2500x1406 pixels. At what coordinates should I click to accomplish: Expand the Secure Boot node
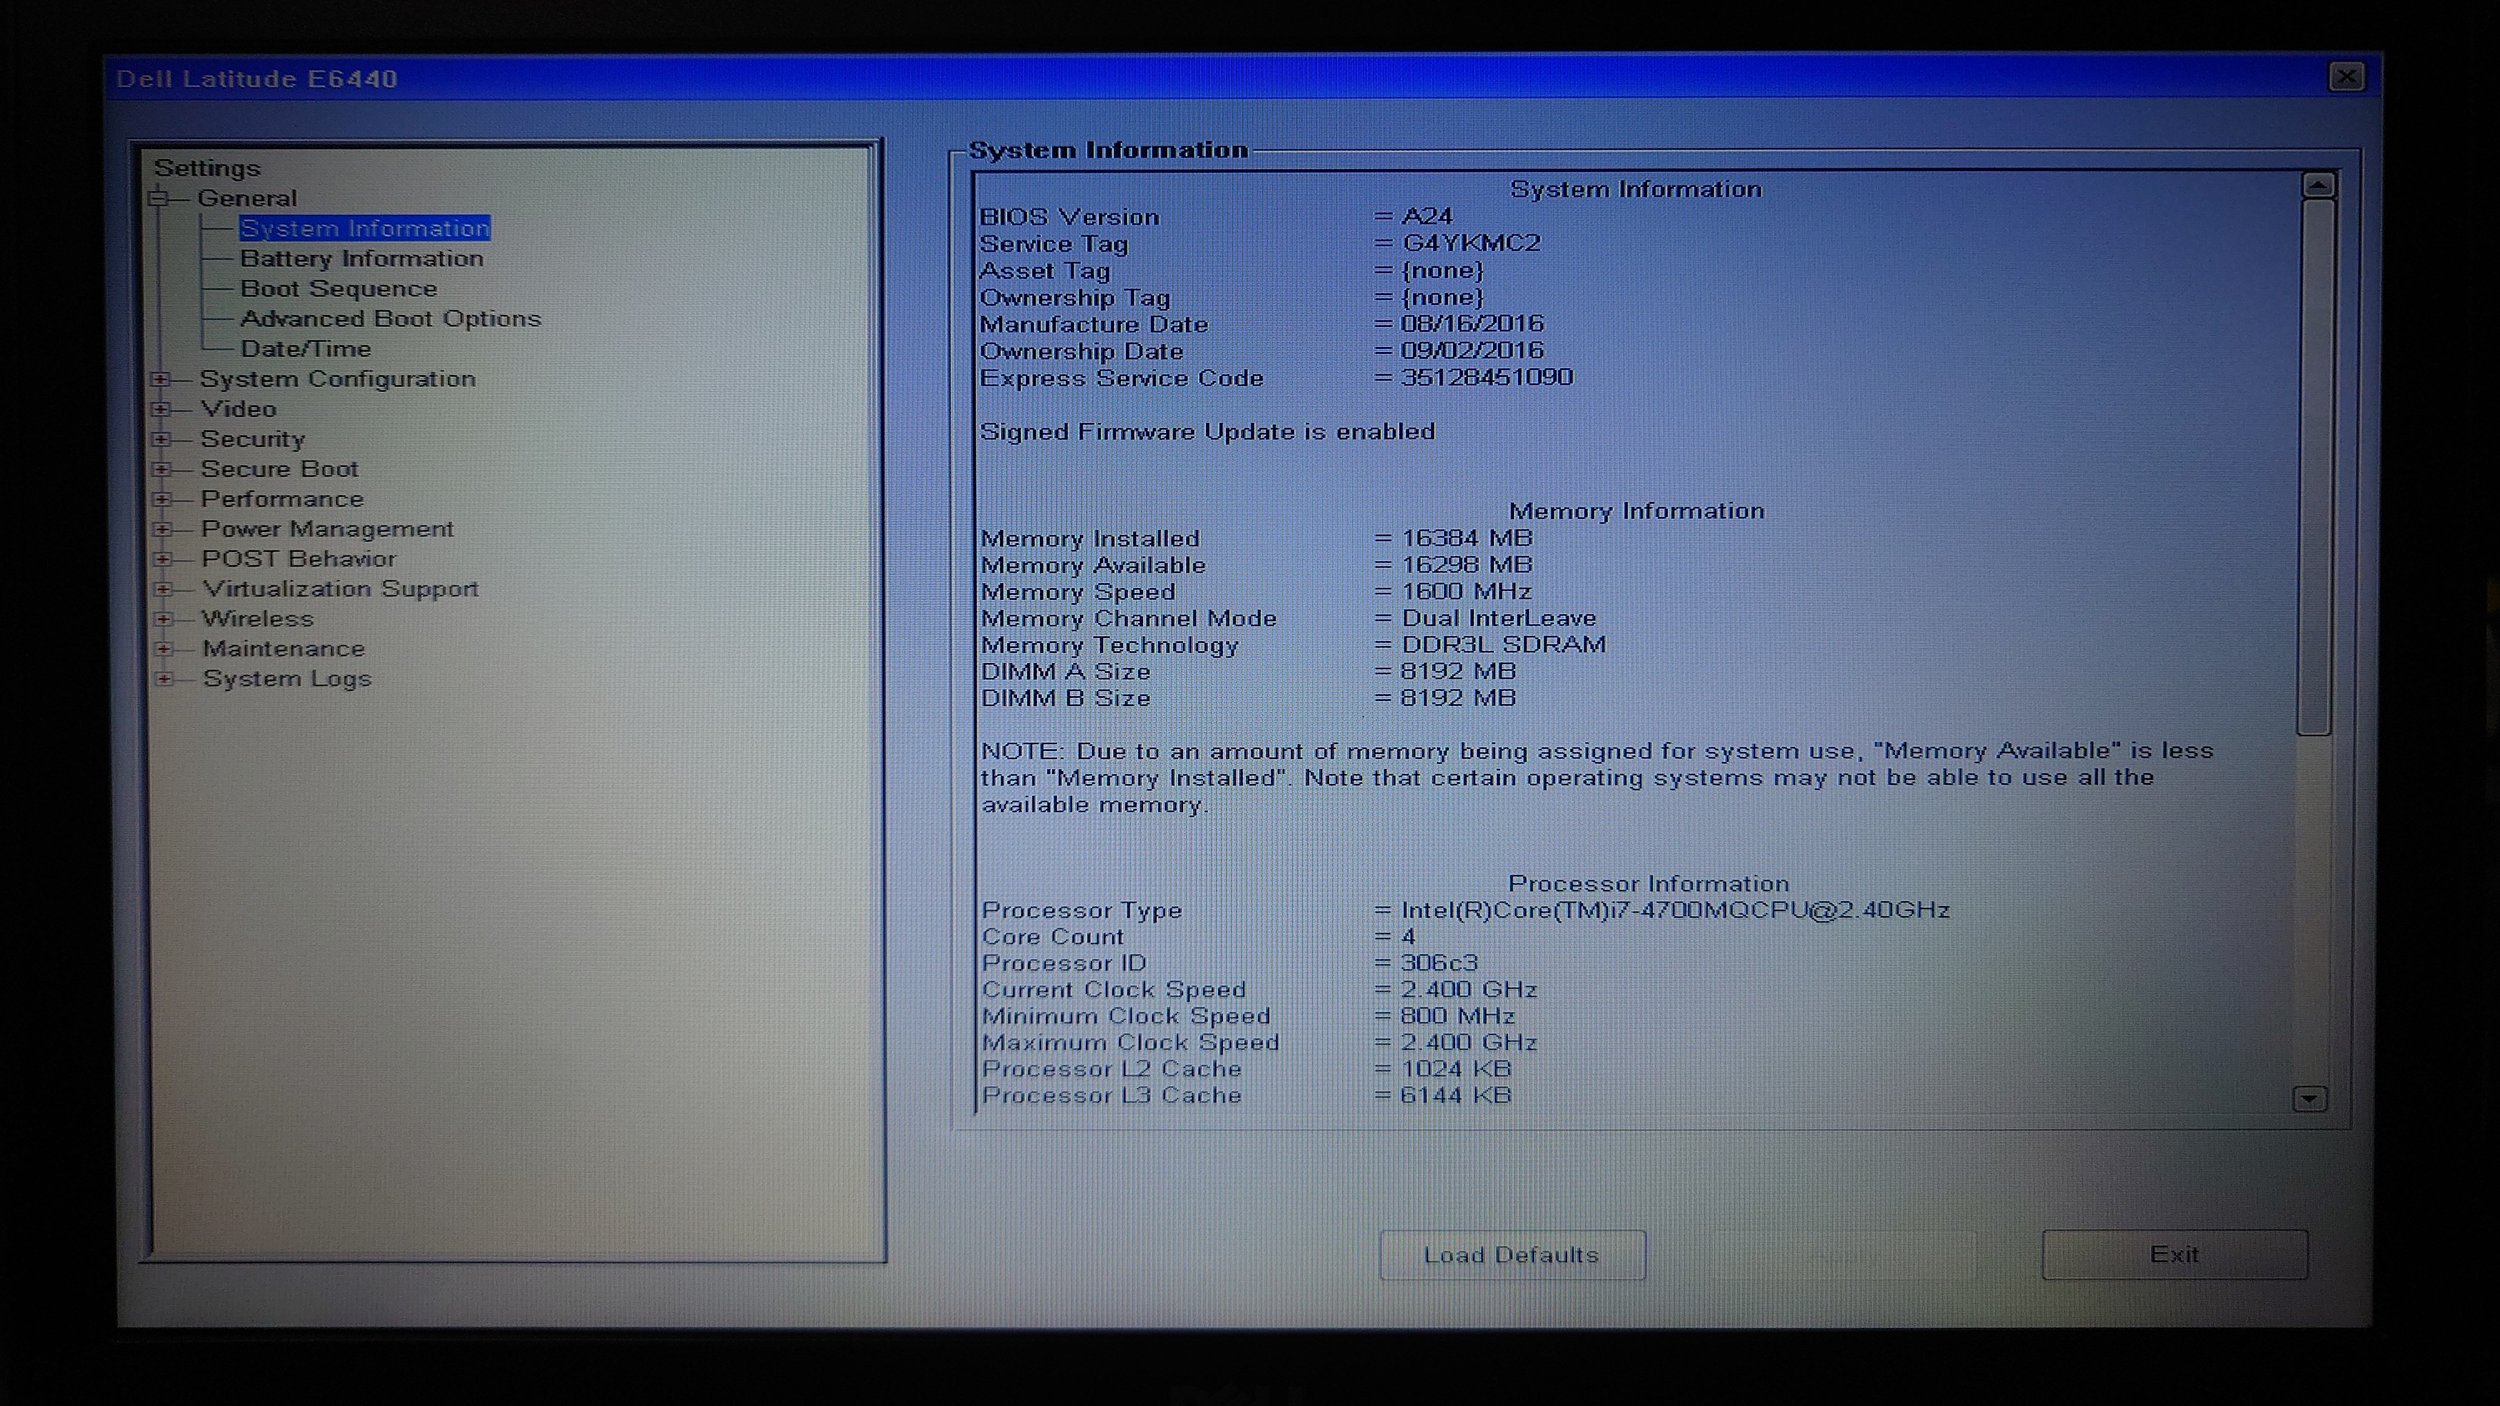point(161,469)
